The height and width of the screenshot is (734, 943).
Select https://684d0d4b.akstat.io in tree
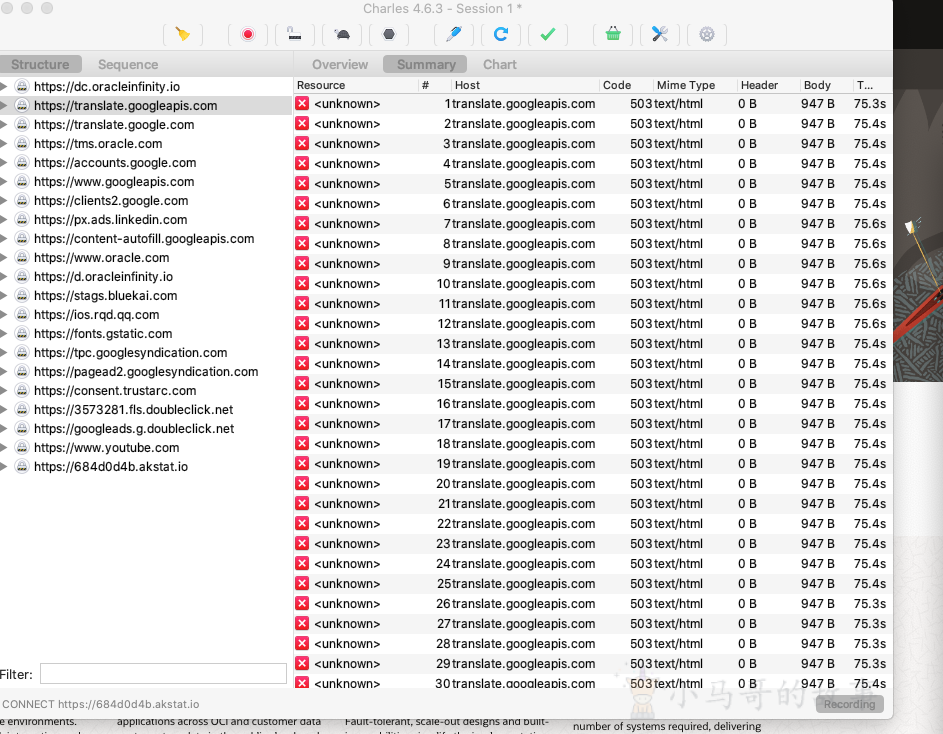click(x=111, y=467)
